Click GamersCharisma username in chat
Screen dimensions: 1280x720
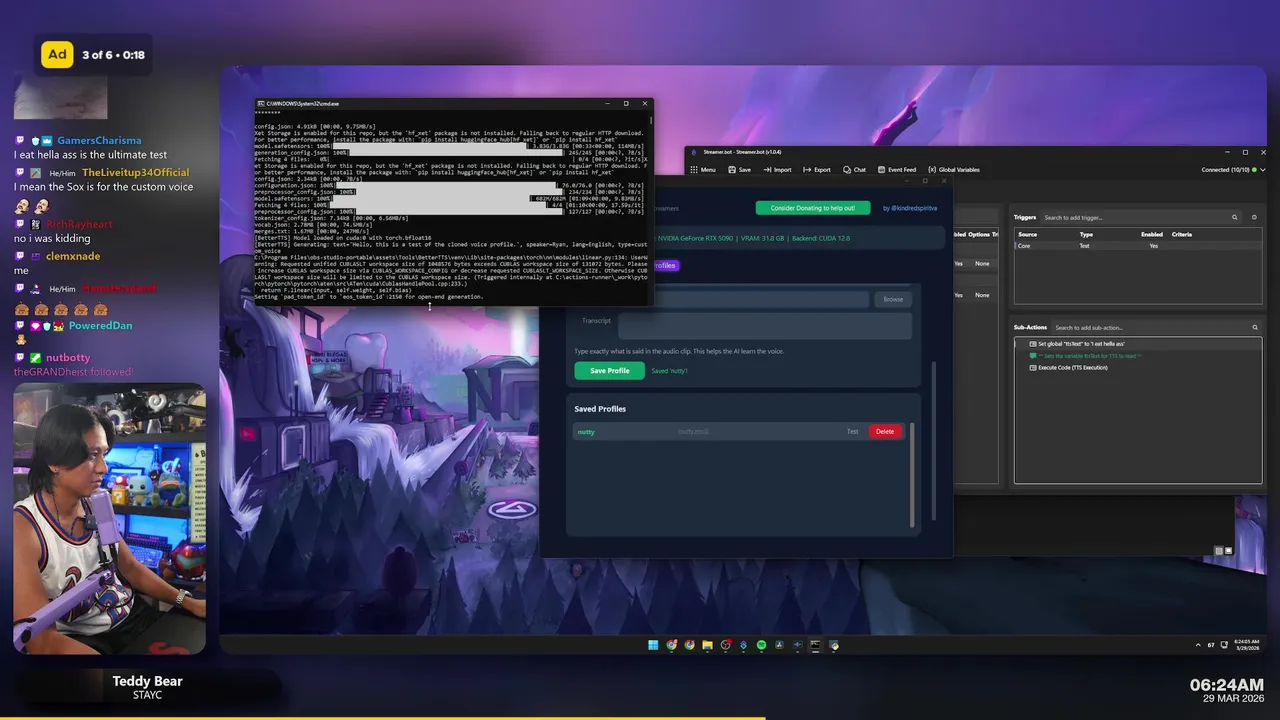click(99, 141)
